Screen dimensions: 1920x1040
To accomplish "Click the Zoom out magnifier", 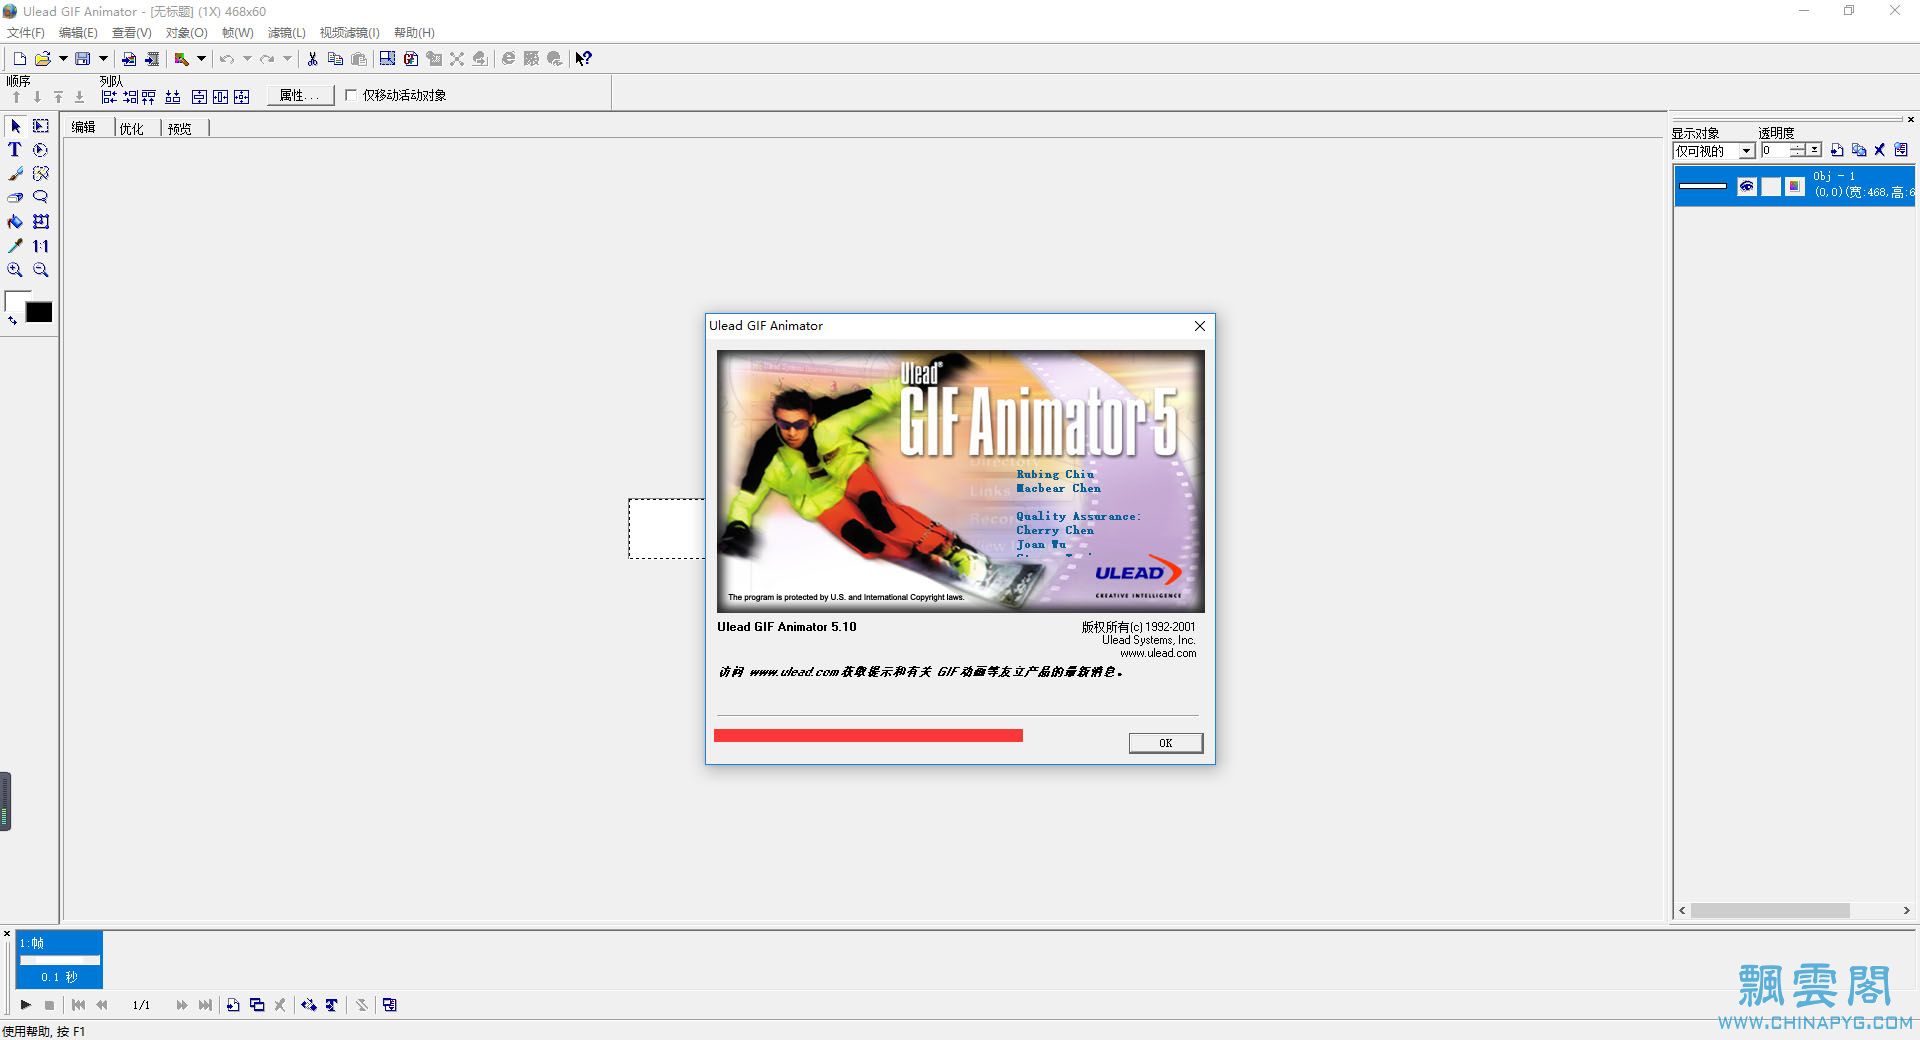I will [41, 270].
